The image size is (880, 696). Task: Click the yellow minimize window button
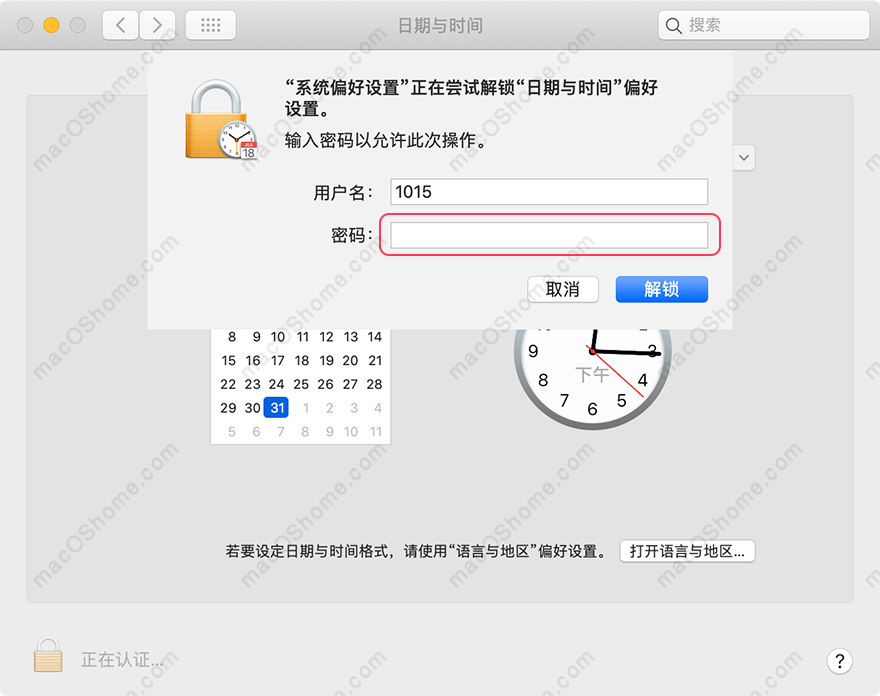point(51,25)
